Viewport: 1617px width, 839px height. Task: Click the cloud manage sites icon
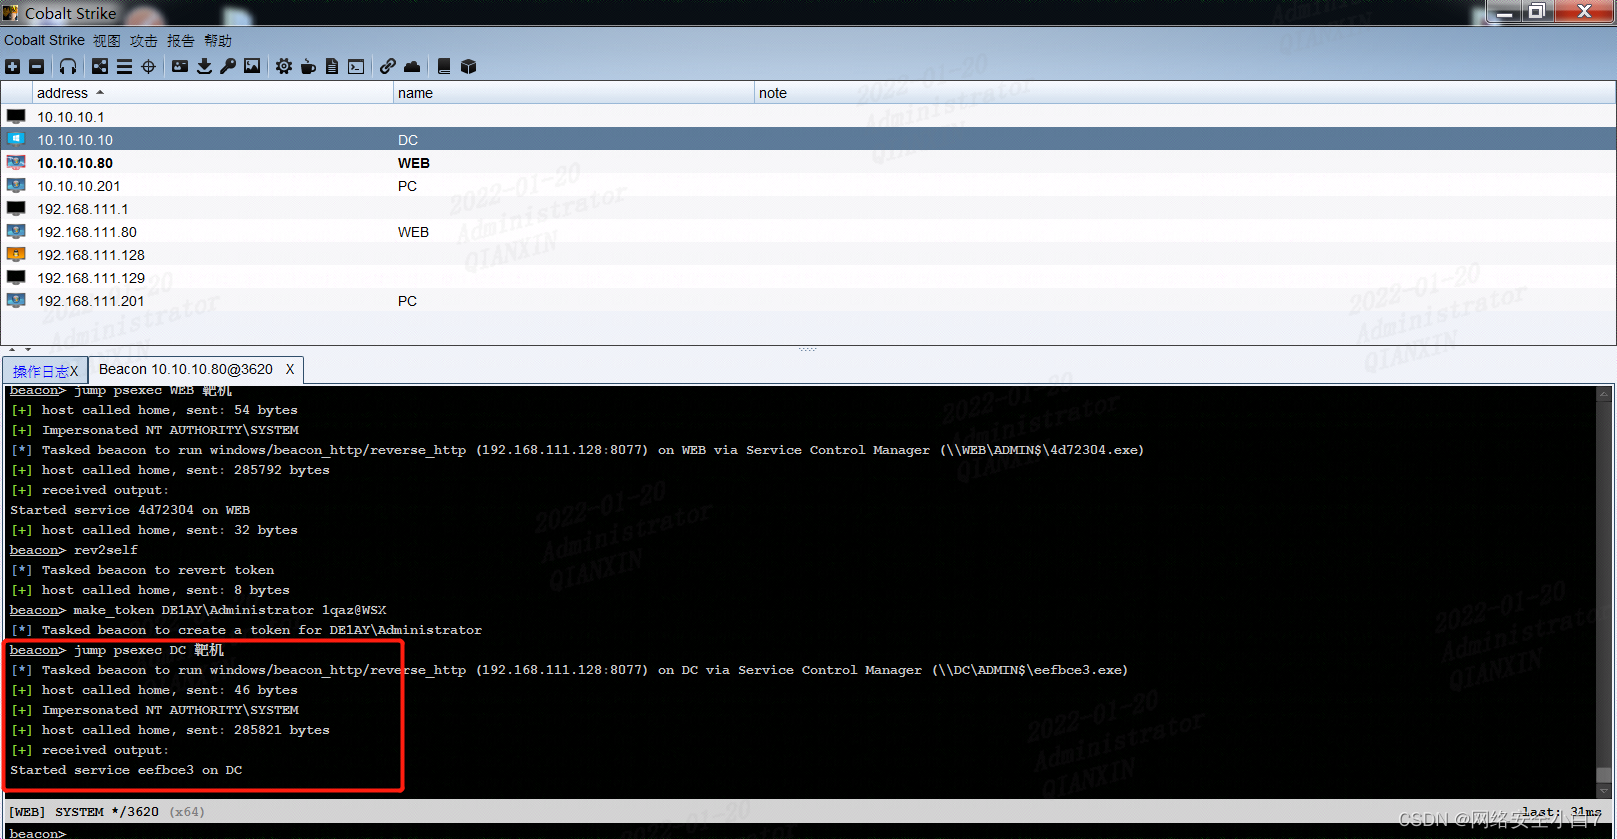point(412,67)
